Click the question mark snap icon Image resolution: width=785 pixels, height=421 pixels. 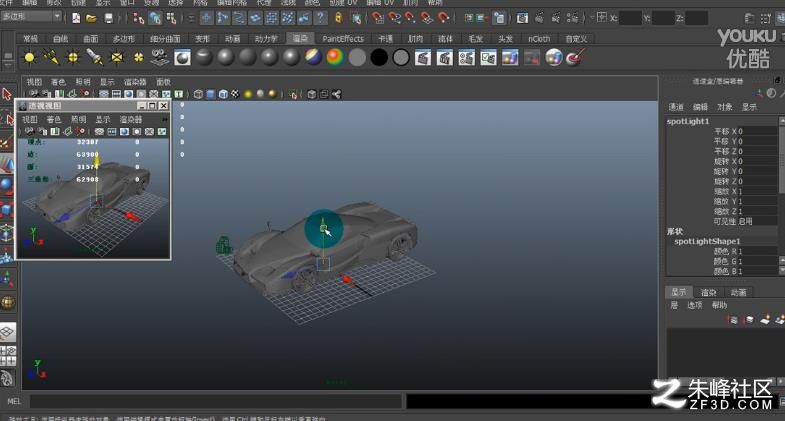tap(320, 18)
